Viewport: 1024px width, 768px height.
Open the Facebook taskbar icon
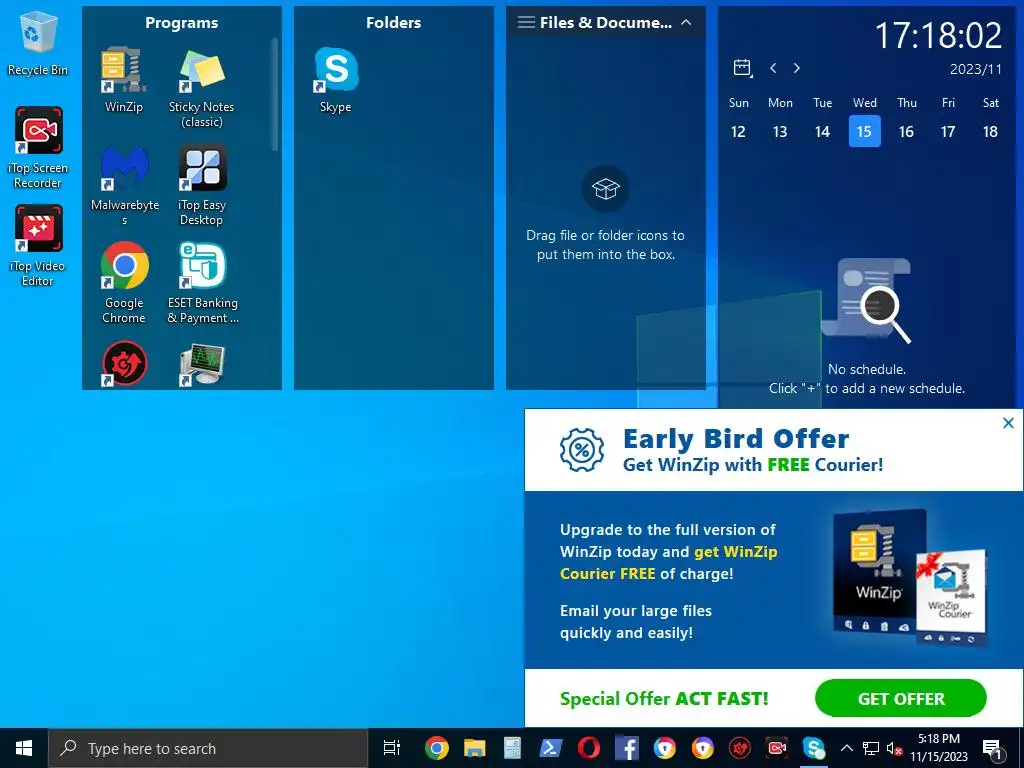point(626,748)
